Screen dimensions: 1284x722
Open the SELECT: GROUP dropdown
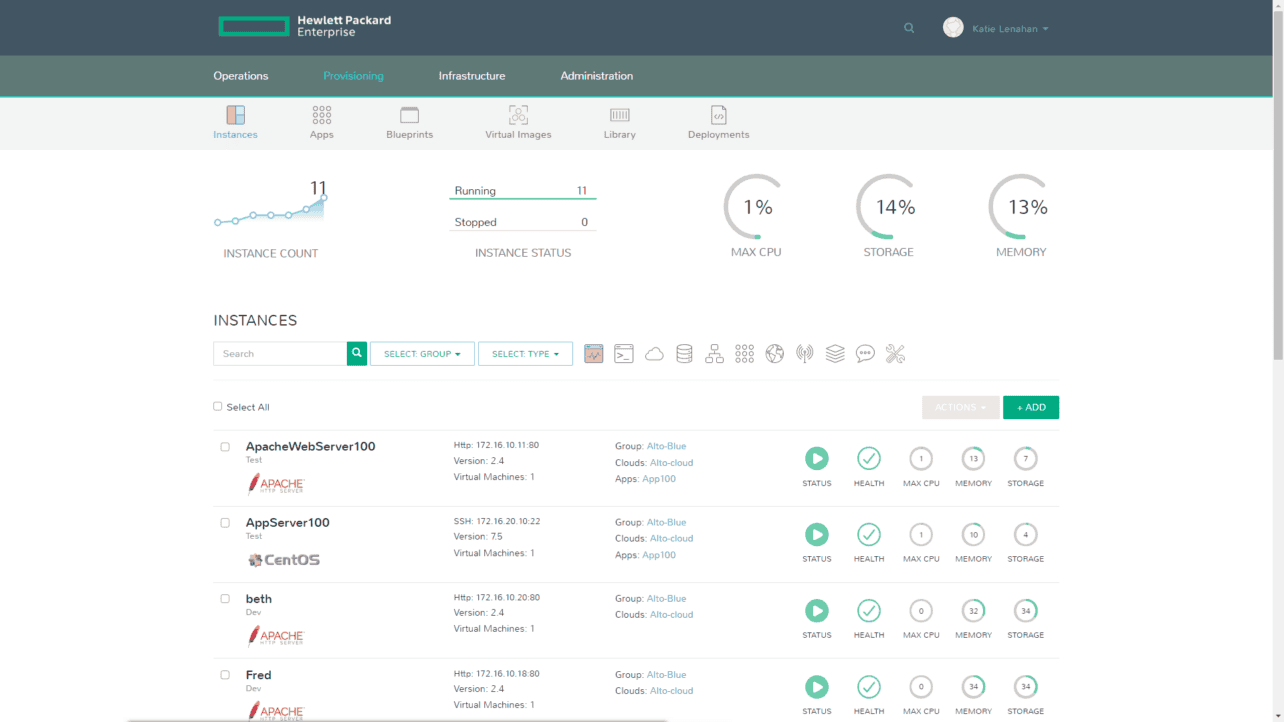tap(422, 353)
